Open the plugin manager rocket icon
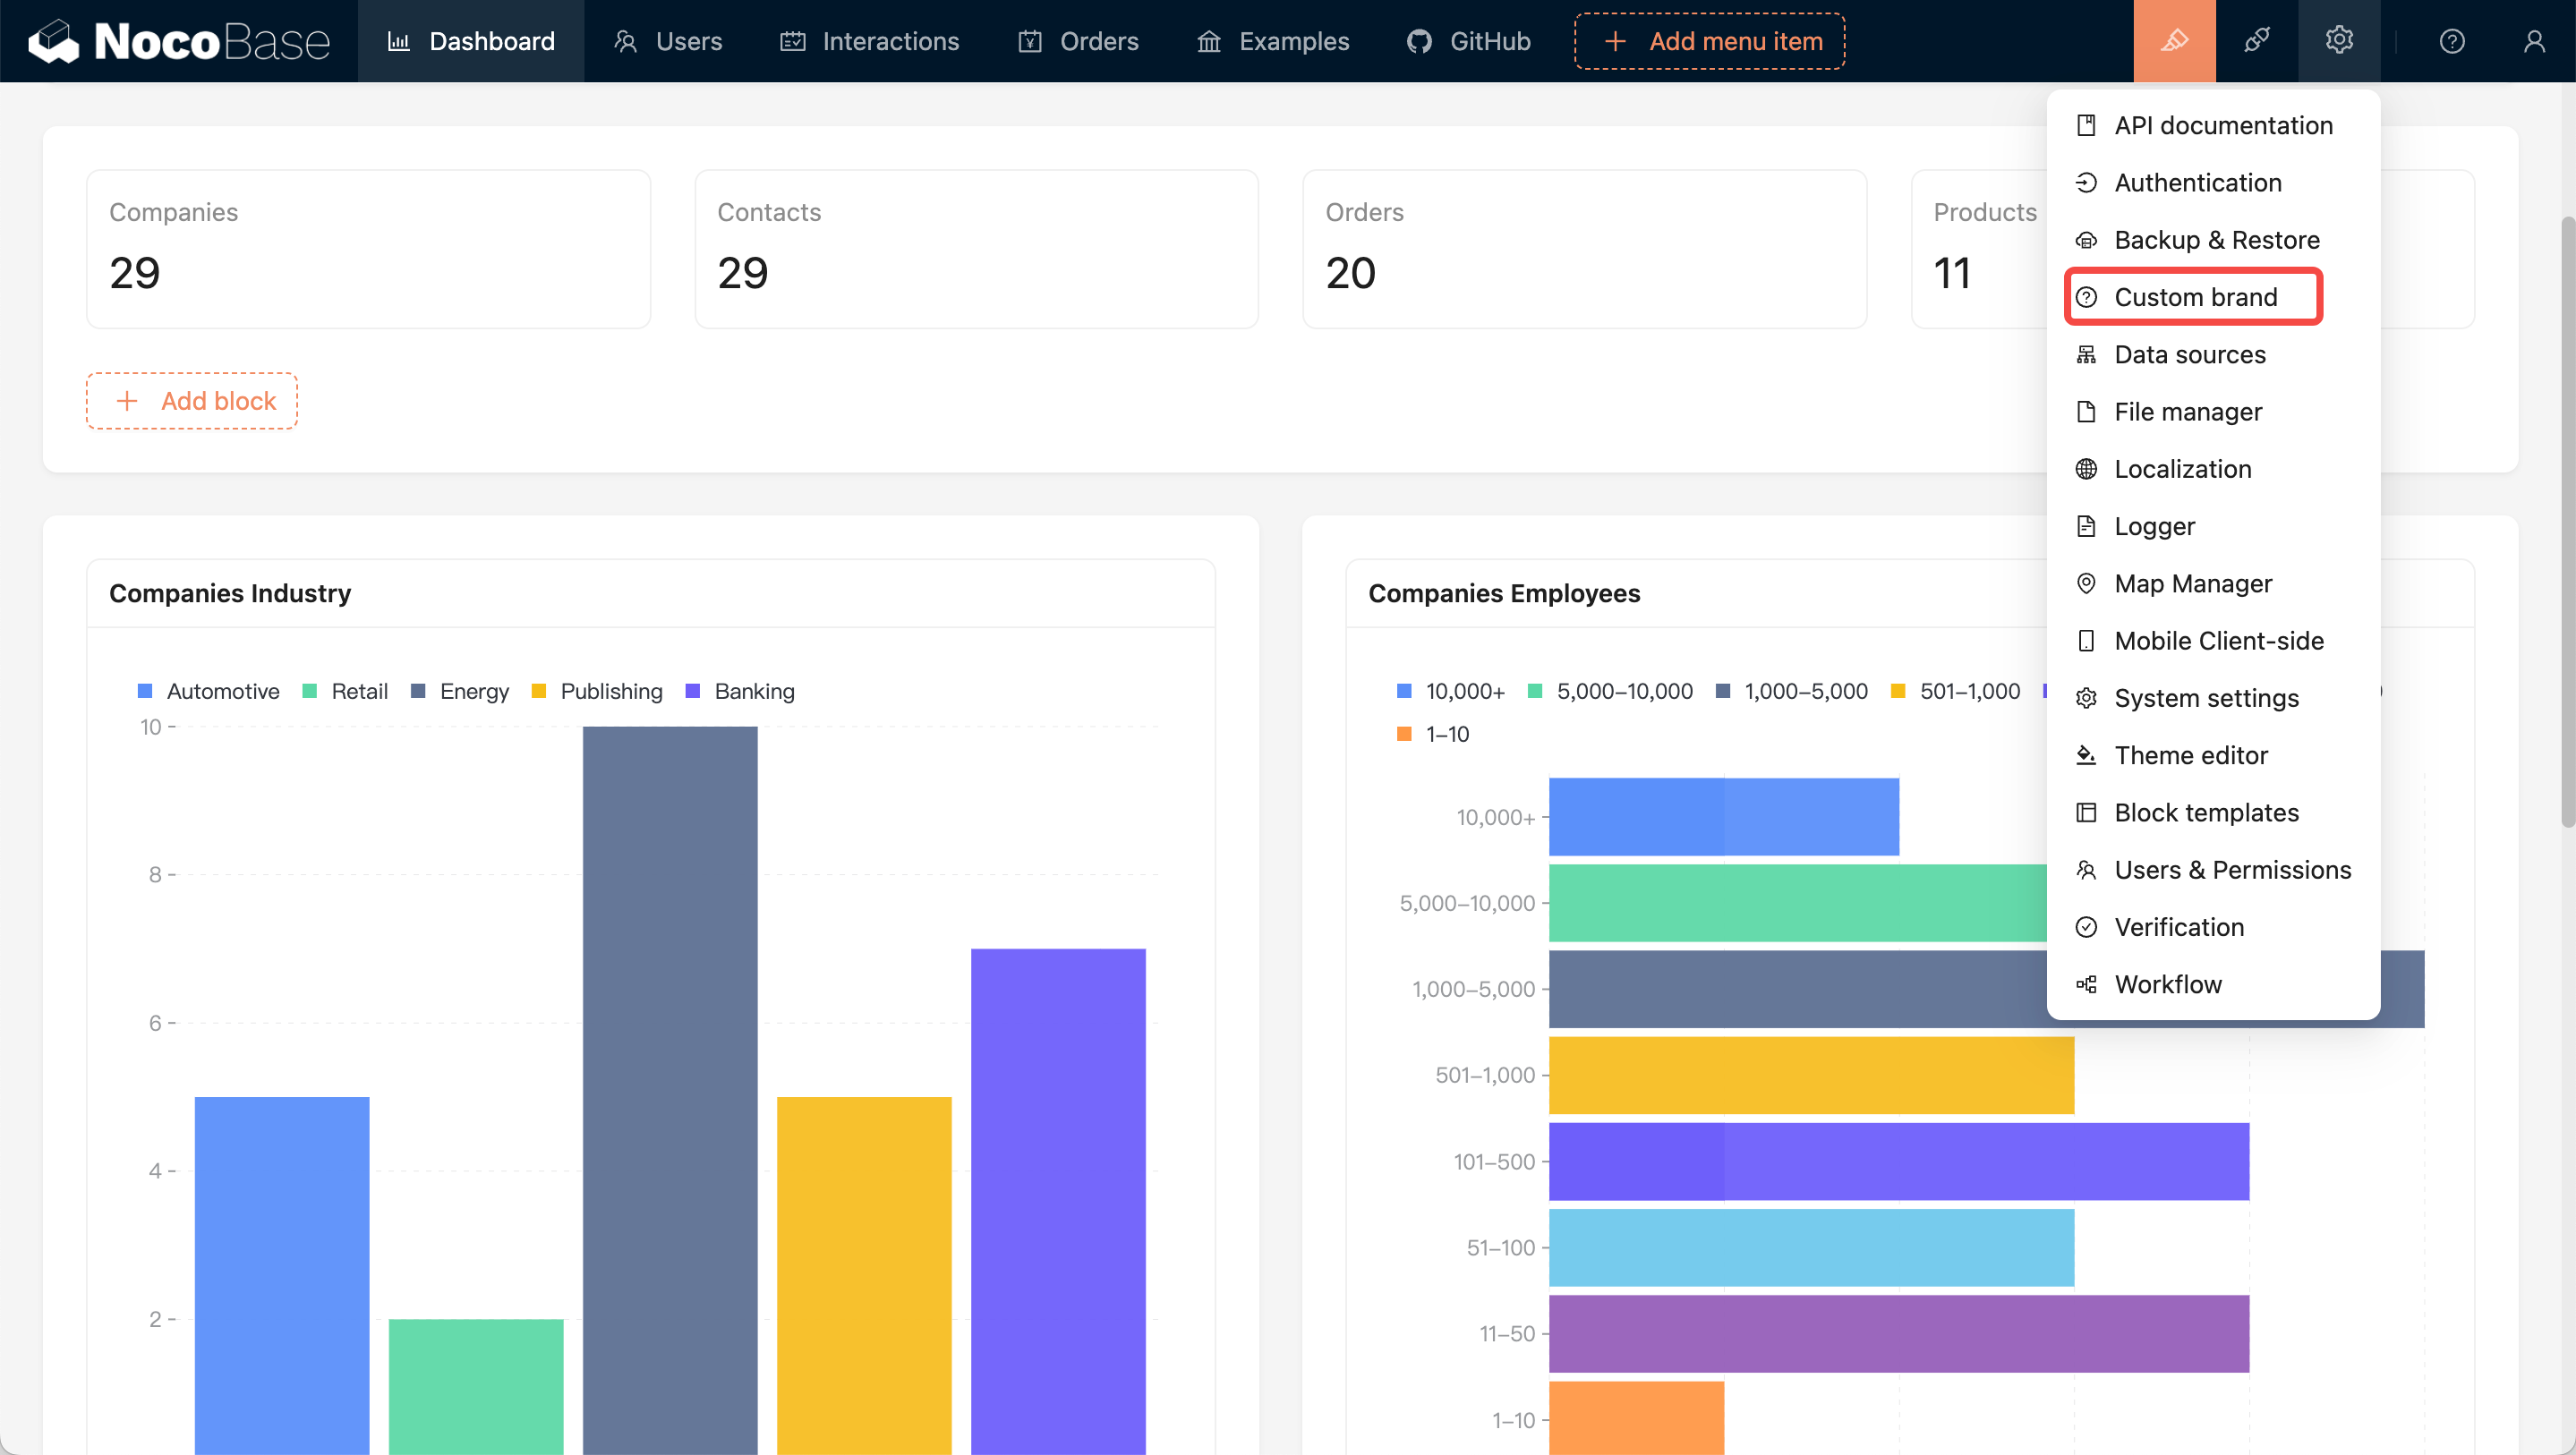The width and height of the screenshot is (2576, 1455). pyautogui.click(x=2256, y=41)
